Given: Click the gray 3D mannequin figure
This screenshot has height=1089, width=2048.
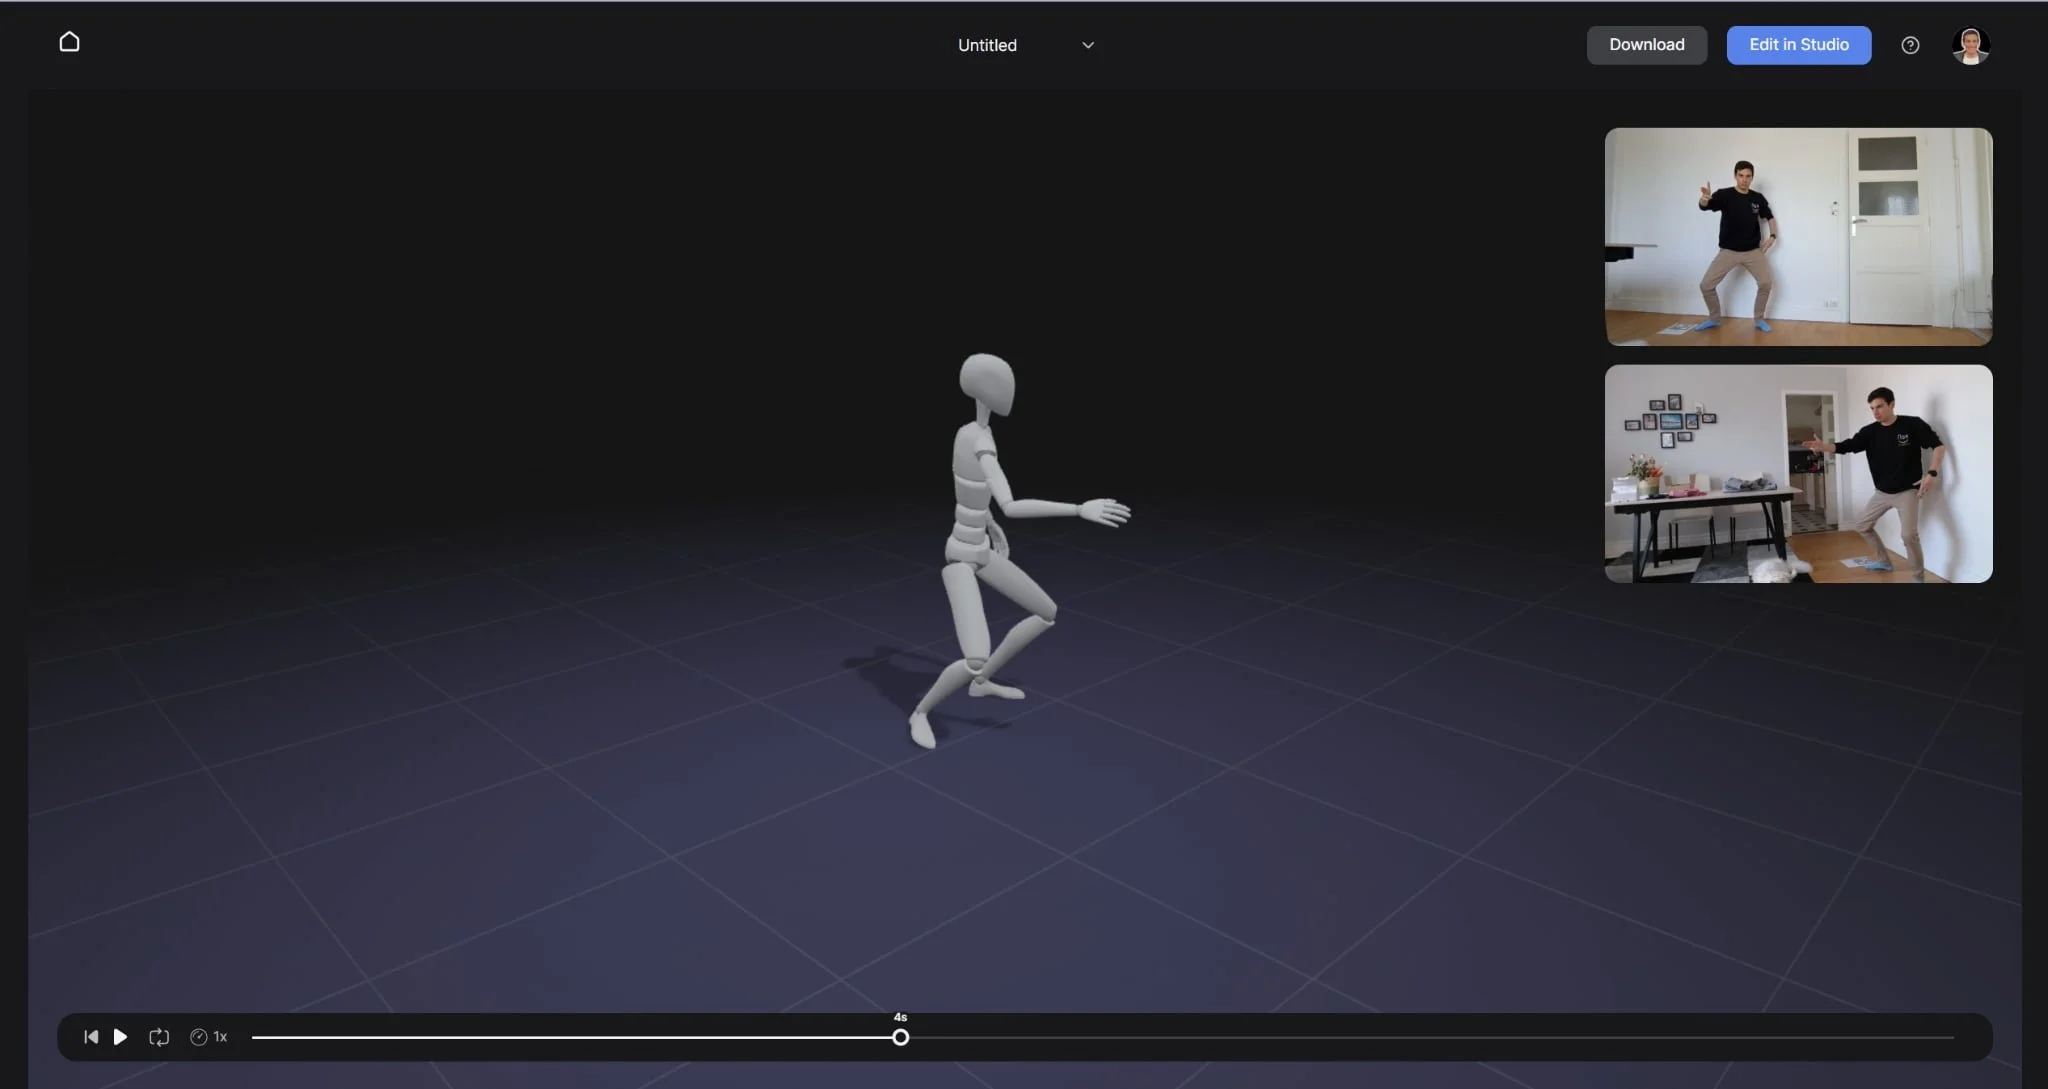Looking at the screenshot, I should click(975, 500).
